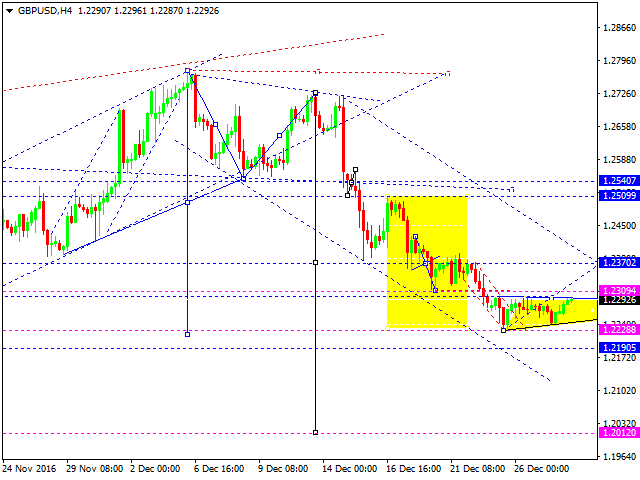Screen dimensions: 640x480
Task: Select the GBPUSD,H4 symbol title text
Action: 45,11
